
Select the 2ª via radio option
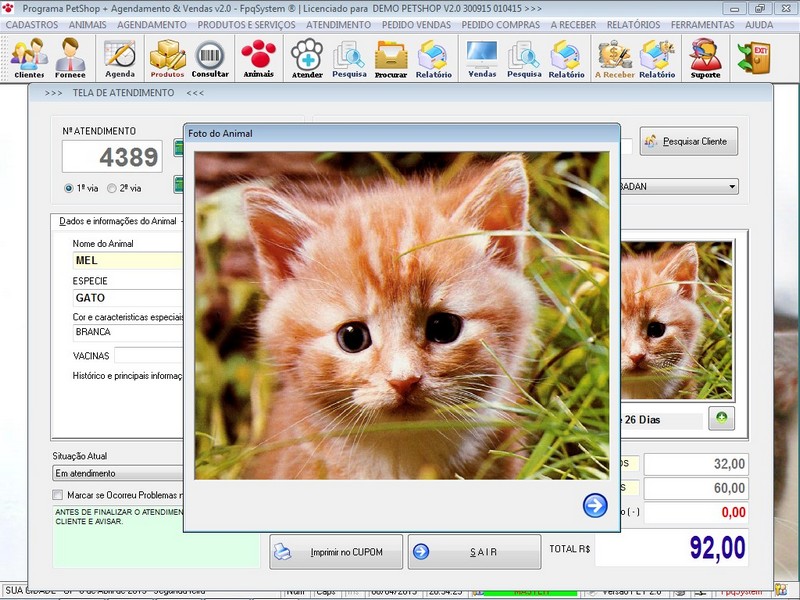point(112,188)
